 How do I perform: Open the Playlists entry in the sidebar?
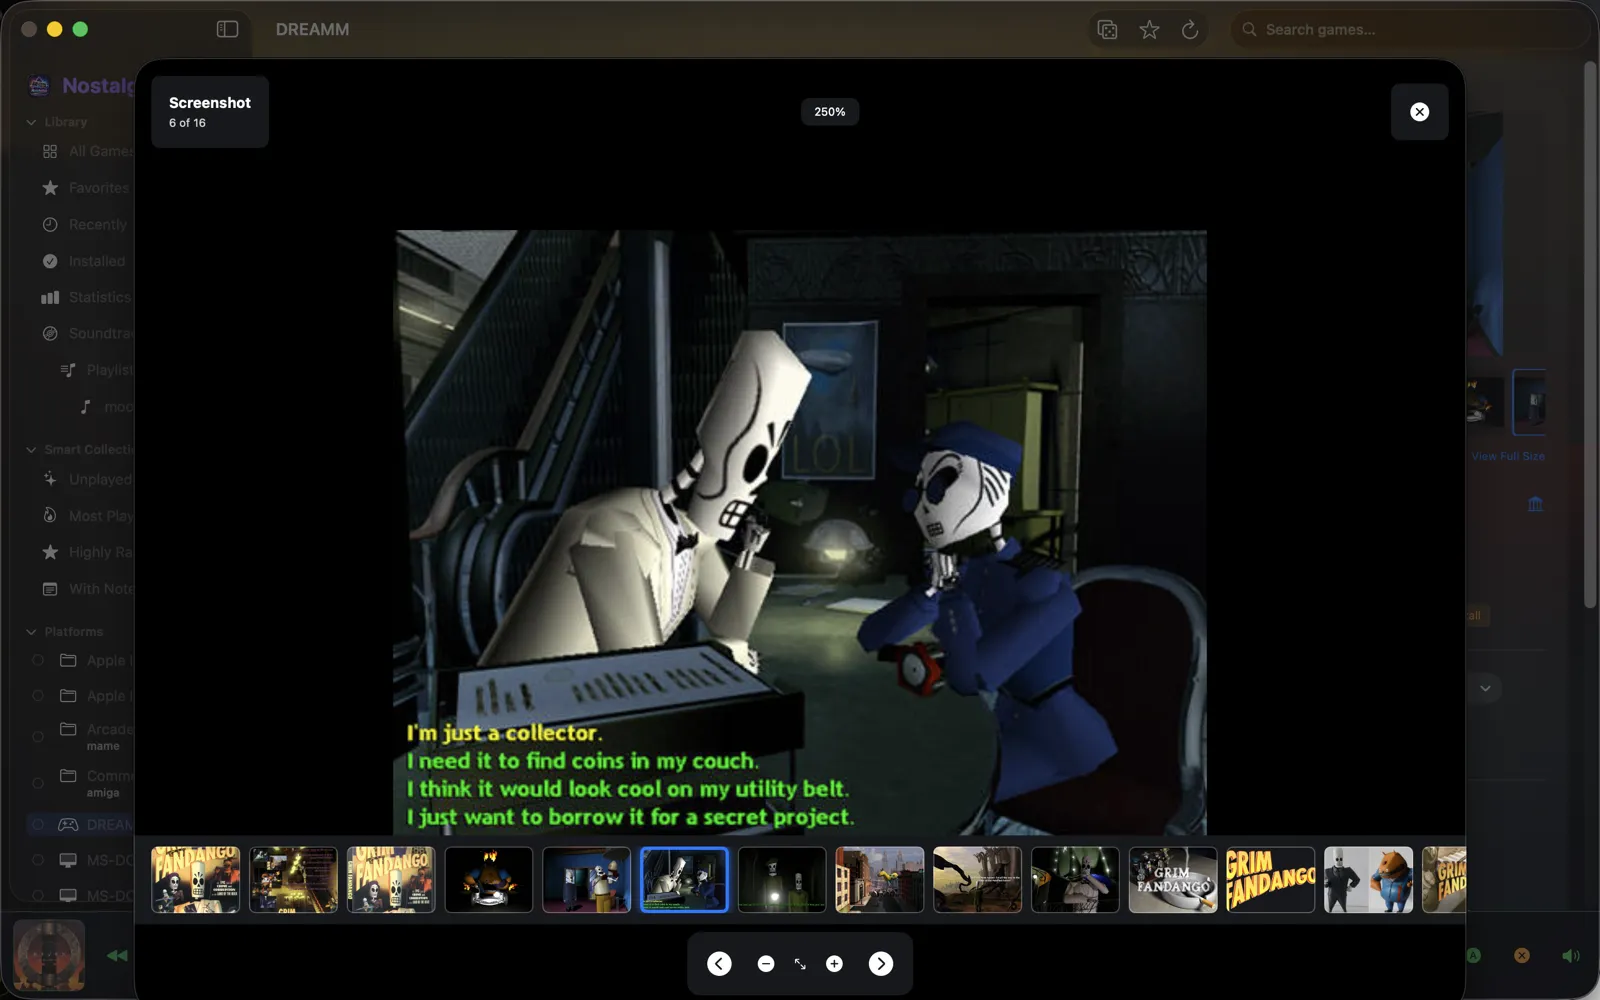point(95,370)
